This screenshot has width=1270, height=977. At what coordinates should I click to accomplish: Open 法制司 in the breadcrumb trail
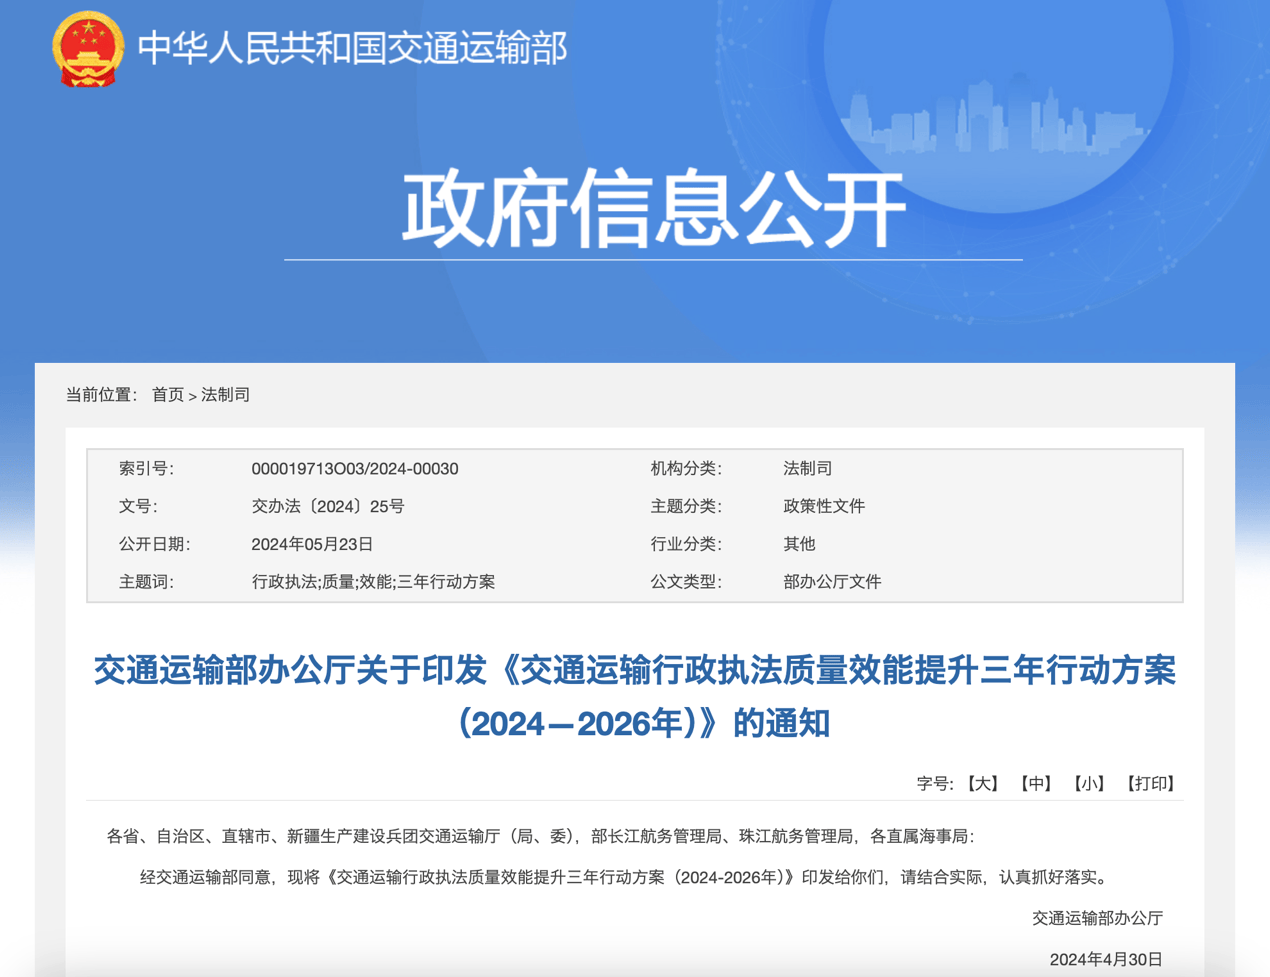coord(226,395)
